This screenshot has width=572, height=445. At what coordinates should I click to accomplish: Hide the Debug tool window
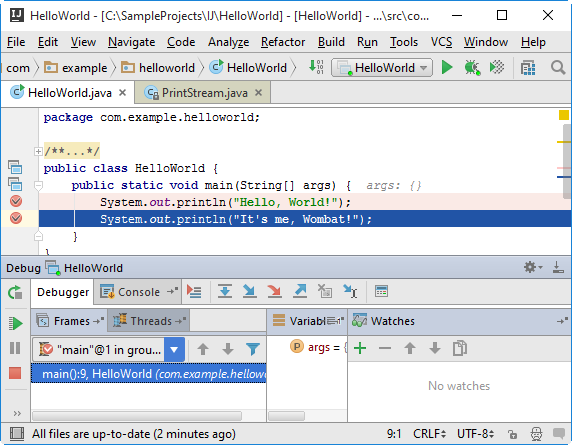click(x=558, y=267)
